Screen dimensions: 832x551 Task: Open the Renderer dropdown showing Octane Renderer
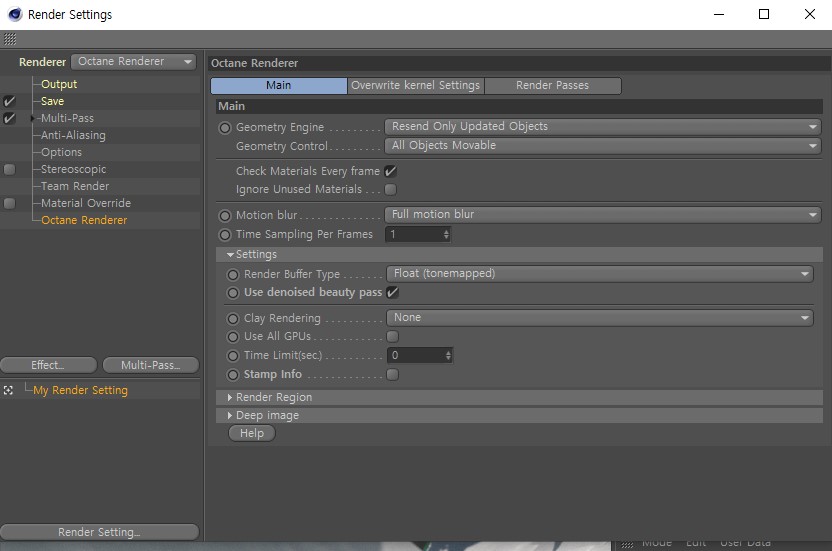(134, 62)
